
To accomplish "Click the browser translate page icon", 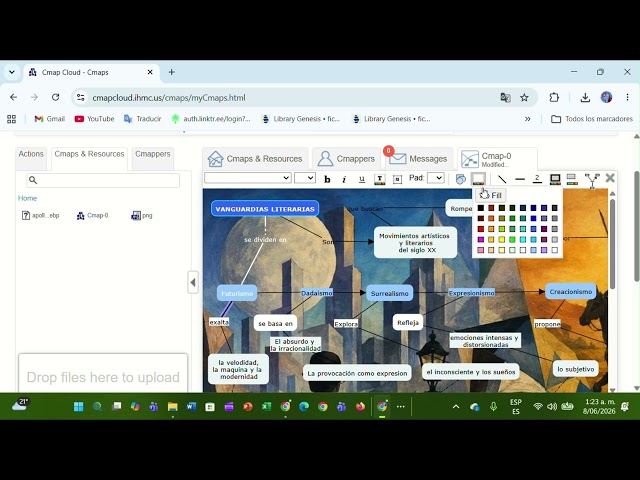I will pyautogui.click(x=505, y=98).
